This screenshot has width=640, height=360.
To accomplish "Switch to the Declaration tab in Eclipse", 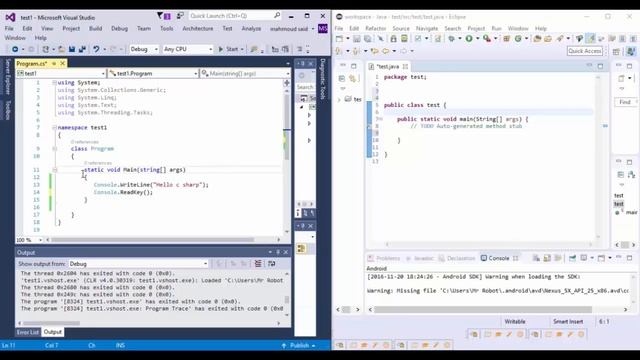I will 457,258.
